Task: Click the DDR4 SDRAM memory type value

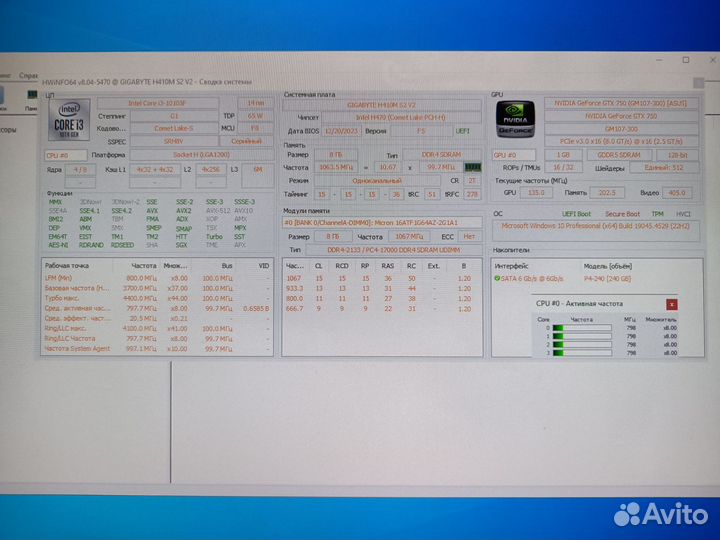Action: click(442, 155)
